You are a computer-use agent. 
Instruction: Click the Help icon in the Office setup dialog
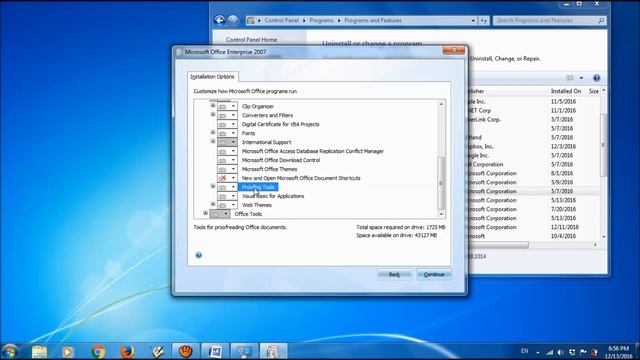[x=198, y=255]
